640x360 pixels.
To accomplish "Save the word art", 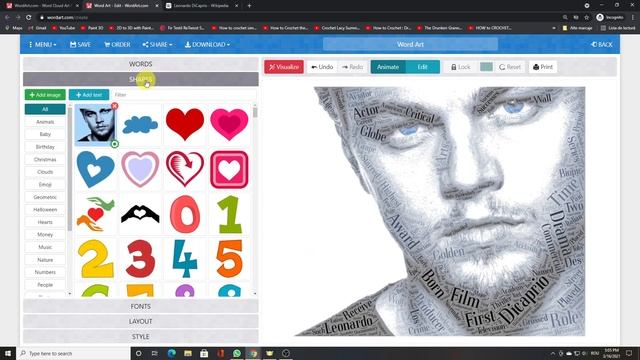I will 80,44.
